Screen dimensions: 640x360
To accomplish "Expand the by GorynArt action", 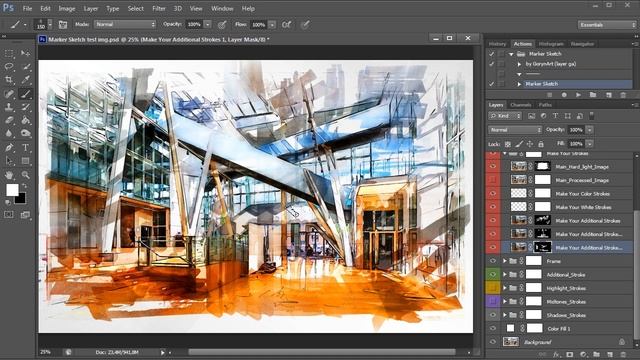I will click(519, 64).
